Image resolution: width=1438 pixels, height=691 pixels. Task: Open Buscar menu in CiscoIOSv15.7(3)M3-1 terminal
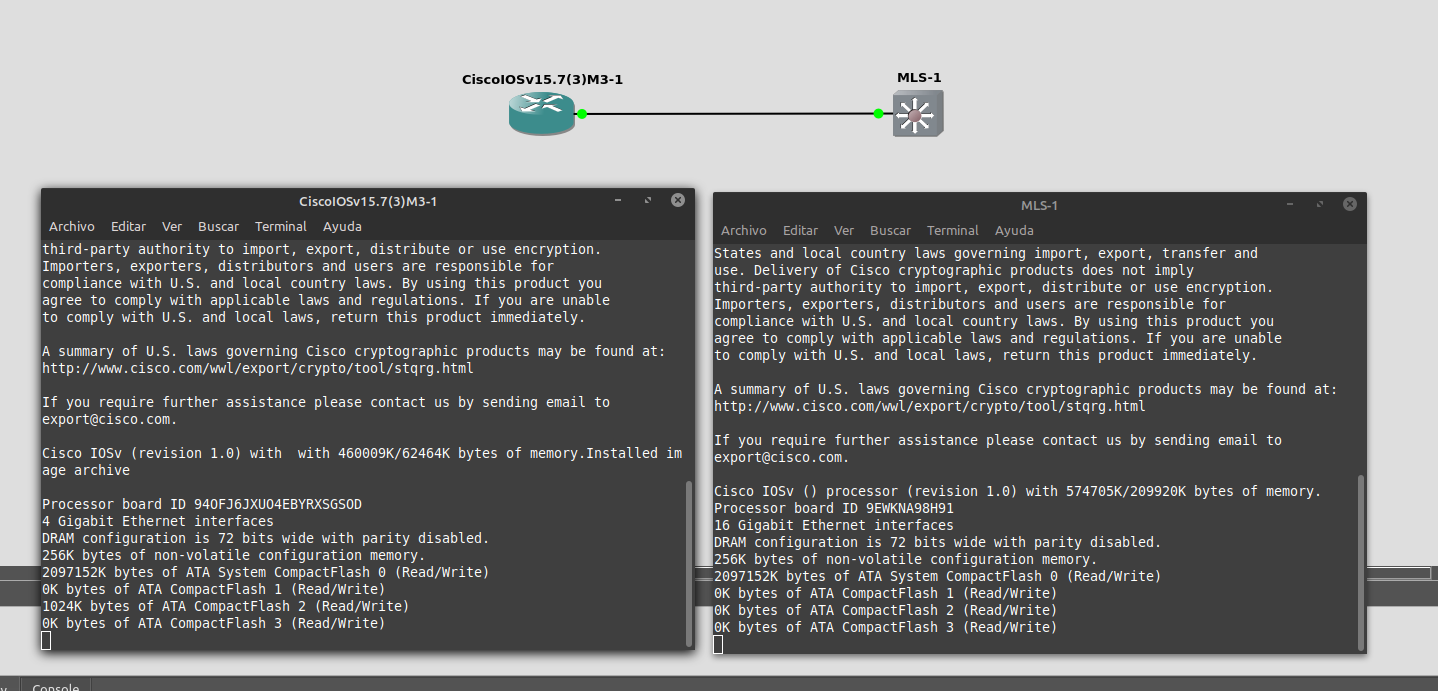click(218, 227)
